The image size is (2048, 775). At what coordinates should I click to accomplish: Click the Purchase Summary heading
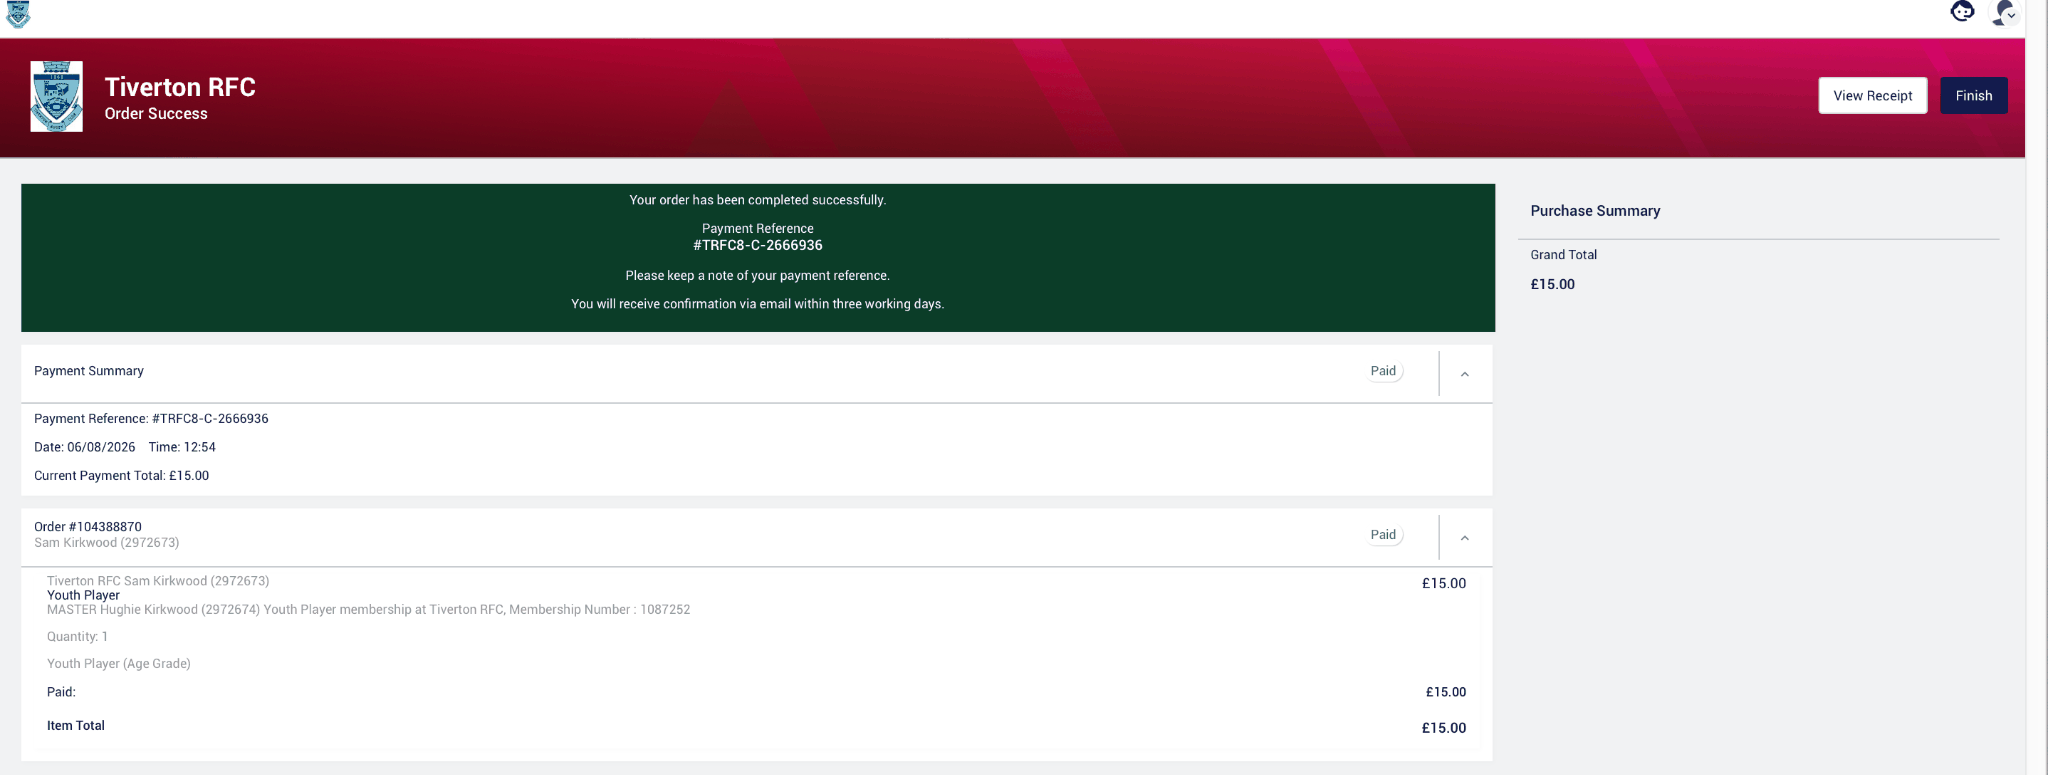coord(1595,211)
